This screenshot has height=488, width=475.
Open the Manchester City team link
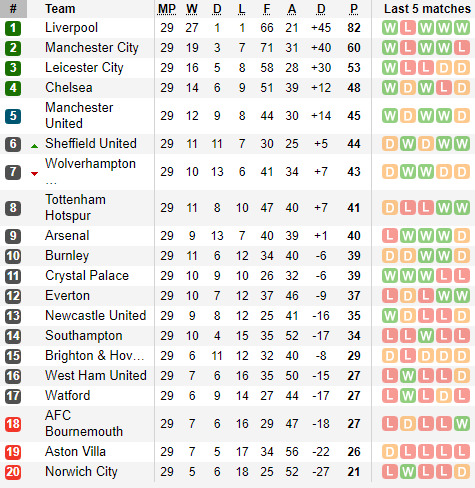[x=92, y=48]
